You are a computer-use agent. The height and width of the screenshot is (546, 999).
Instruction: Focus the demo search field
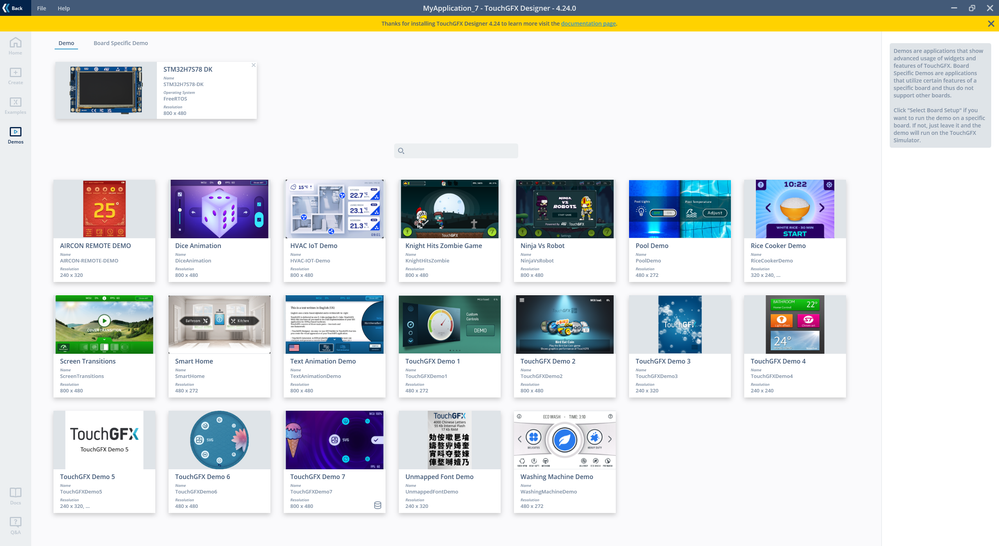click(x=456, y=151)
